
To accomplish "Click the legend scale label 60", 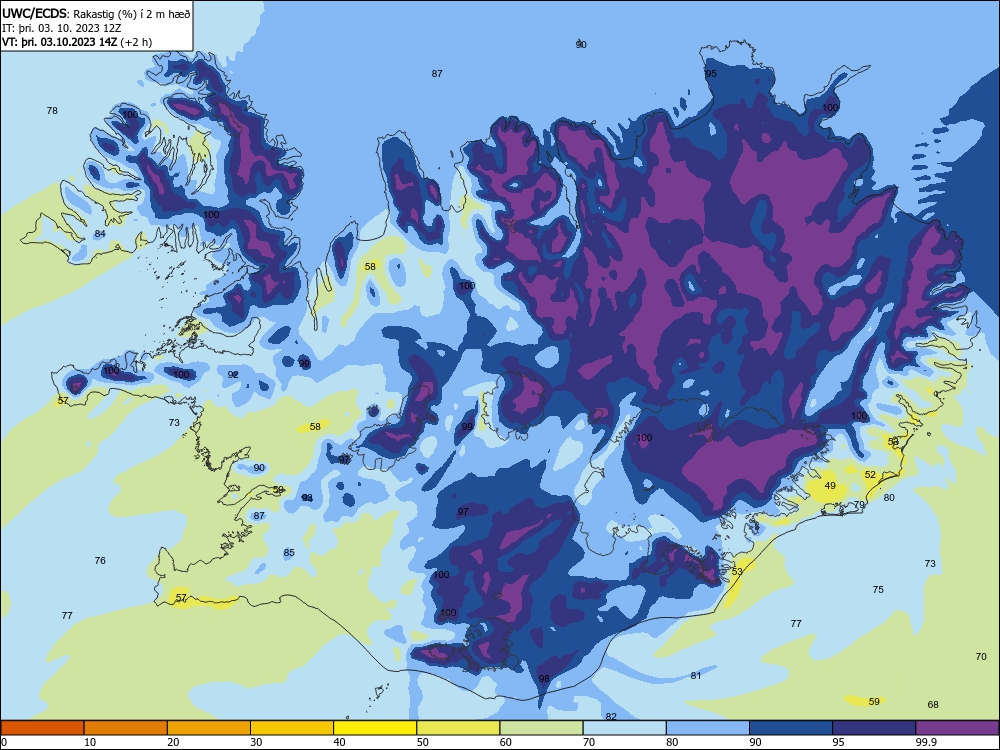I will point(506,742).
